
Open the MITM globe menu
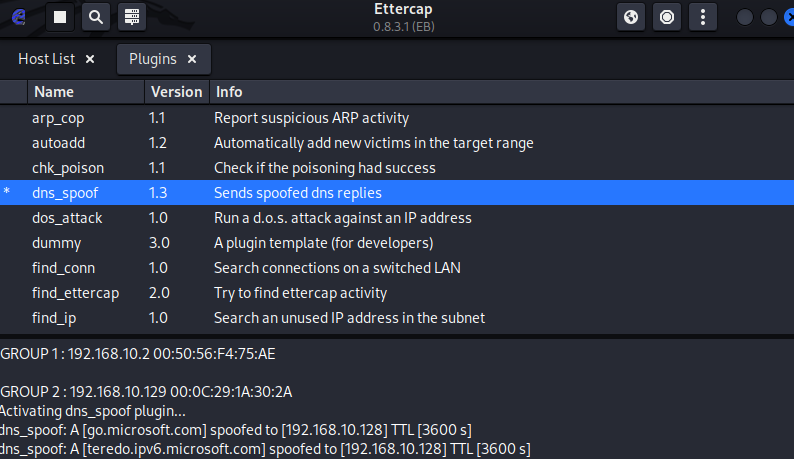point(631,17)
